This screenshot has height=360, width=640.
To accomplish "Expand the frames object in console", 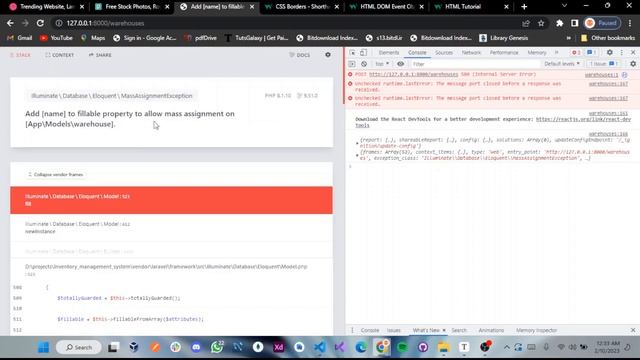I will point(357,155).
